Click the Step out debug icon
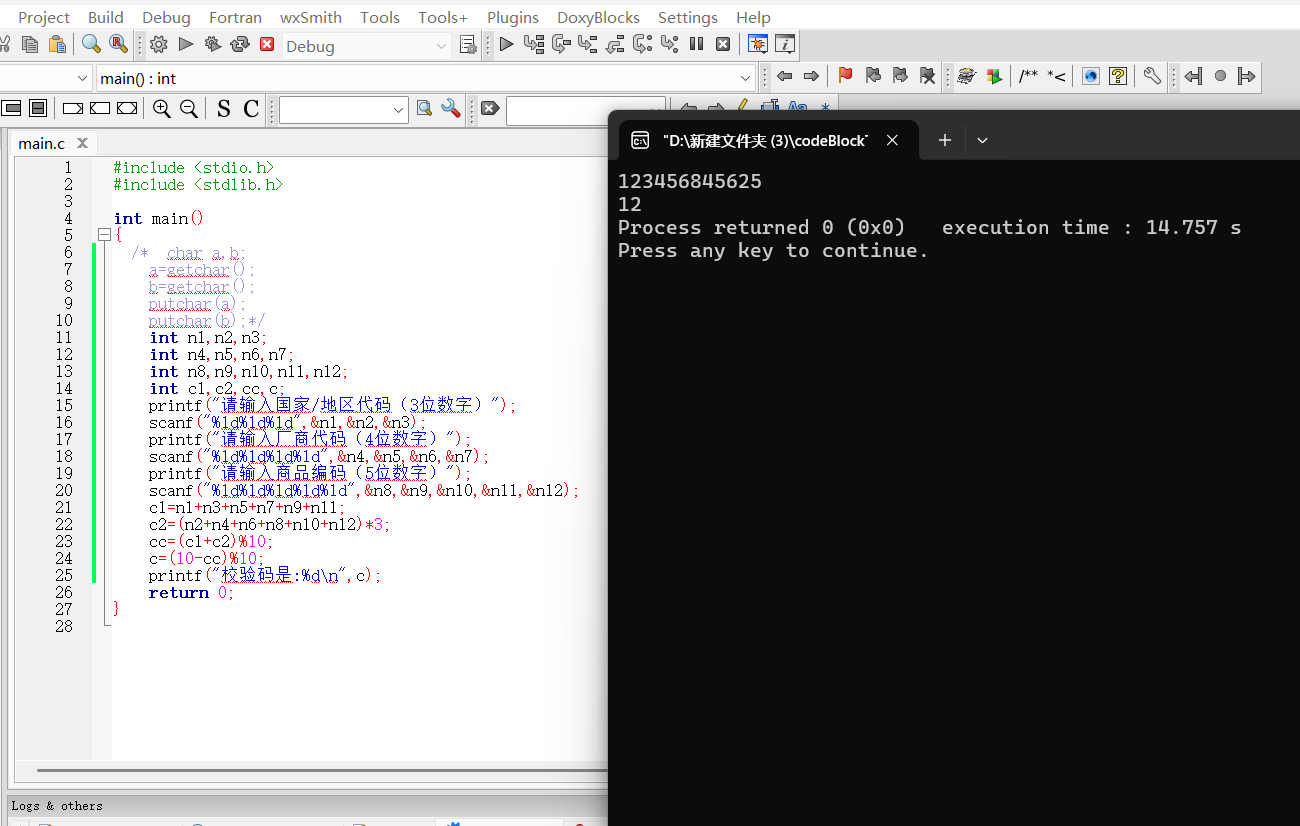Screen dimensions: 1300x826 click(x=615, y=44)
